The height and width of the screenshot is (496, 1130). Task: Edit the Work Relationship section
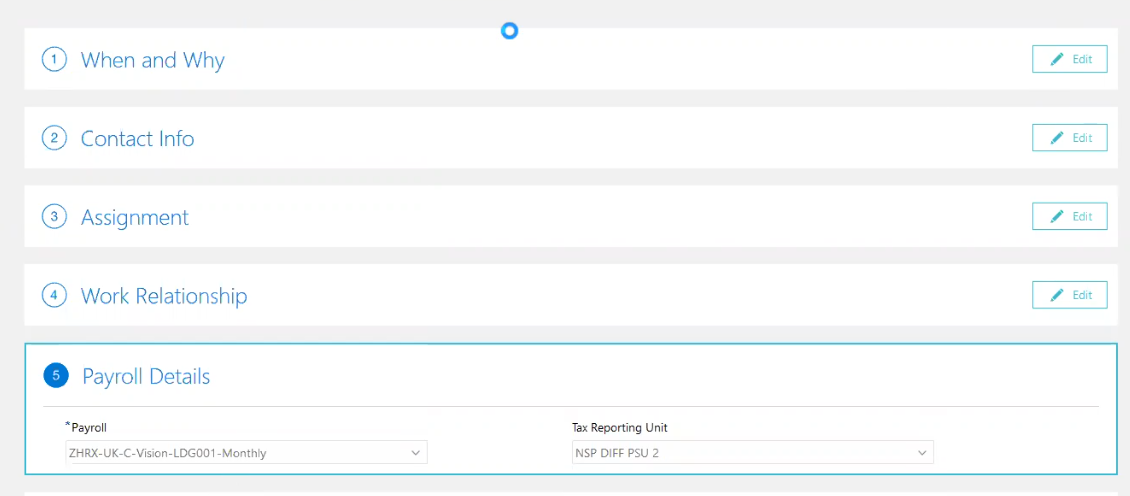tap(1069, 295)
